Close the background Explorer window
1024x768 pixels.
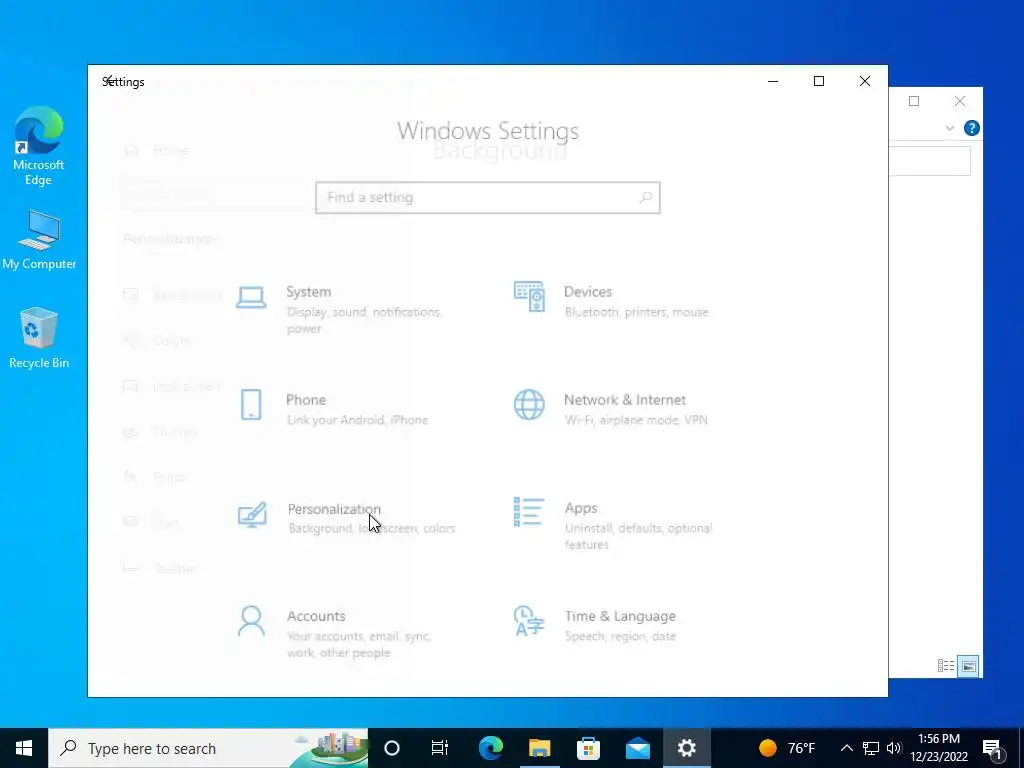(x=959, y=101)
